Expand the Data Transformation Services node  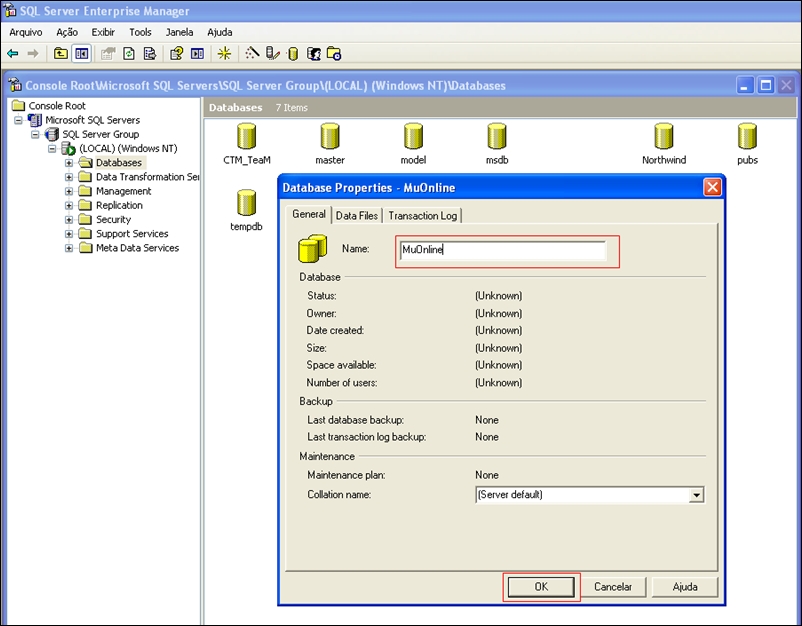[x=69, y=177]
